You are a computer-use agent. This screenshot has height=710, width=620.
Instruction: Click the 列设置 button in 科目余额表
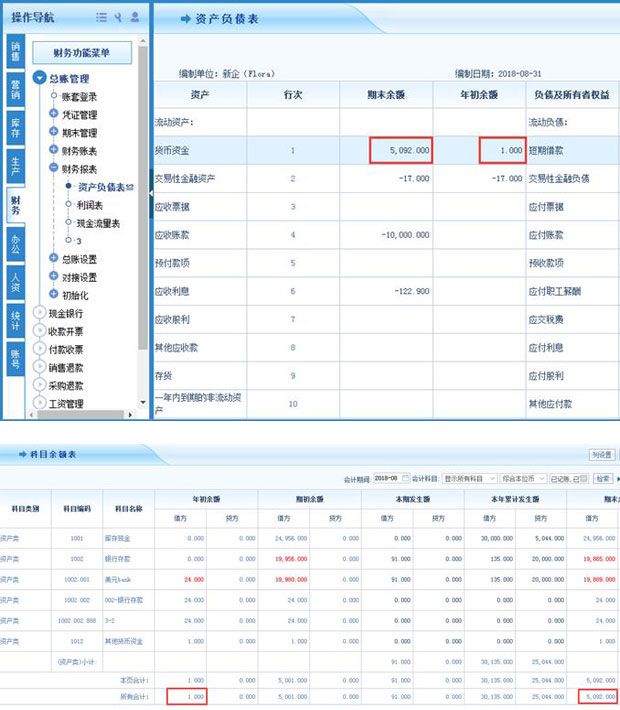(602, 455)
